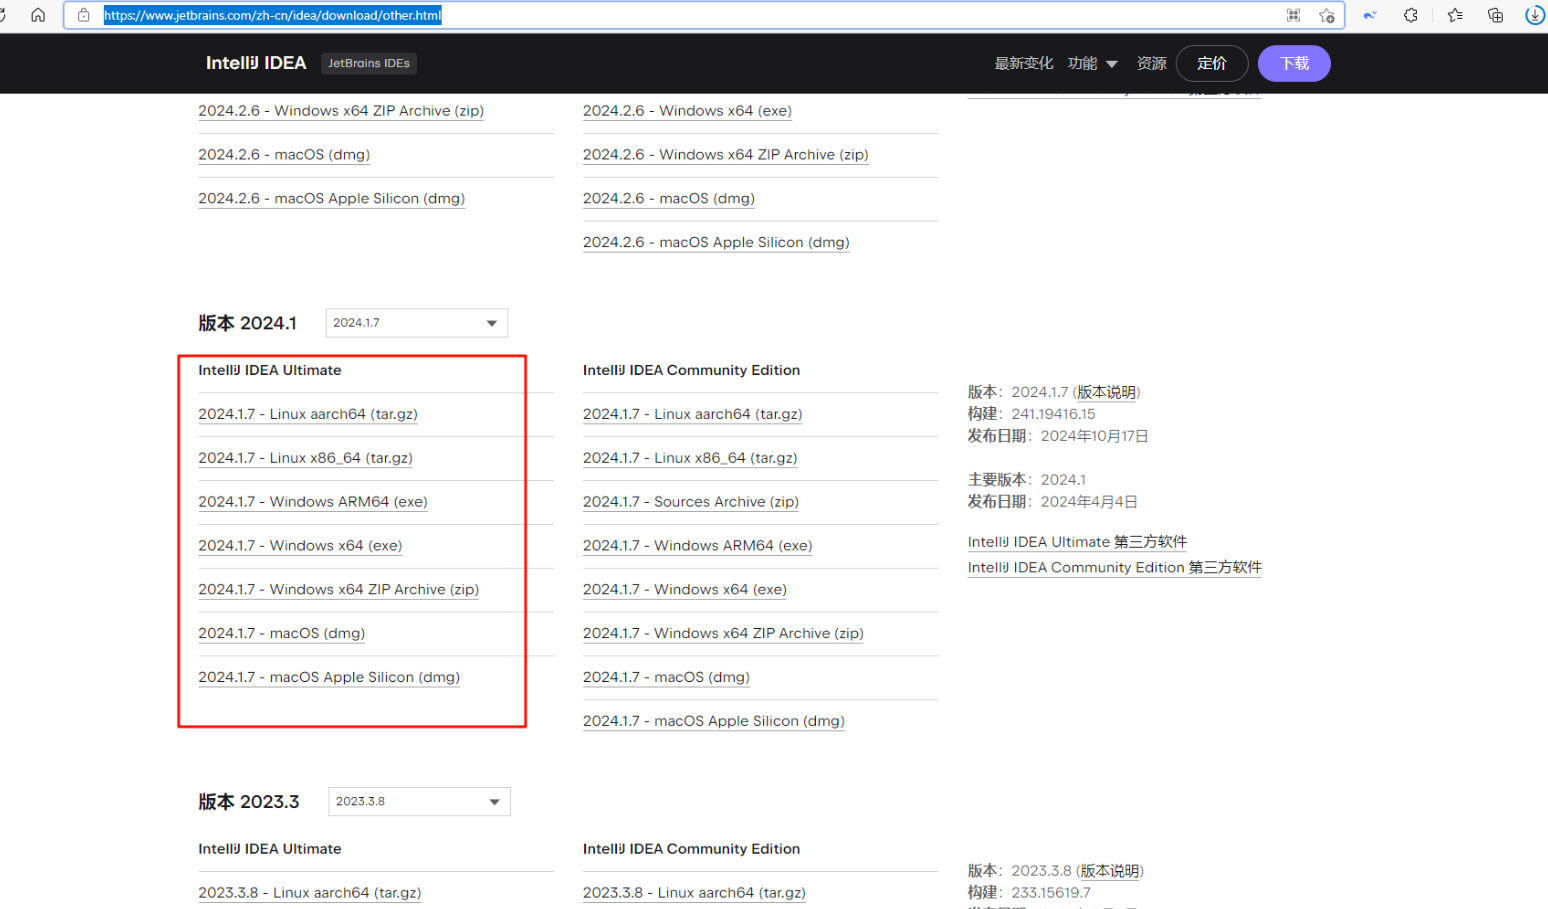
Task: Open IntelliJ IDEA Community Edition 第三方软件 link
Action: (1115, 568)
